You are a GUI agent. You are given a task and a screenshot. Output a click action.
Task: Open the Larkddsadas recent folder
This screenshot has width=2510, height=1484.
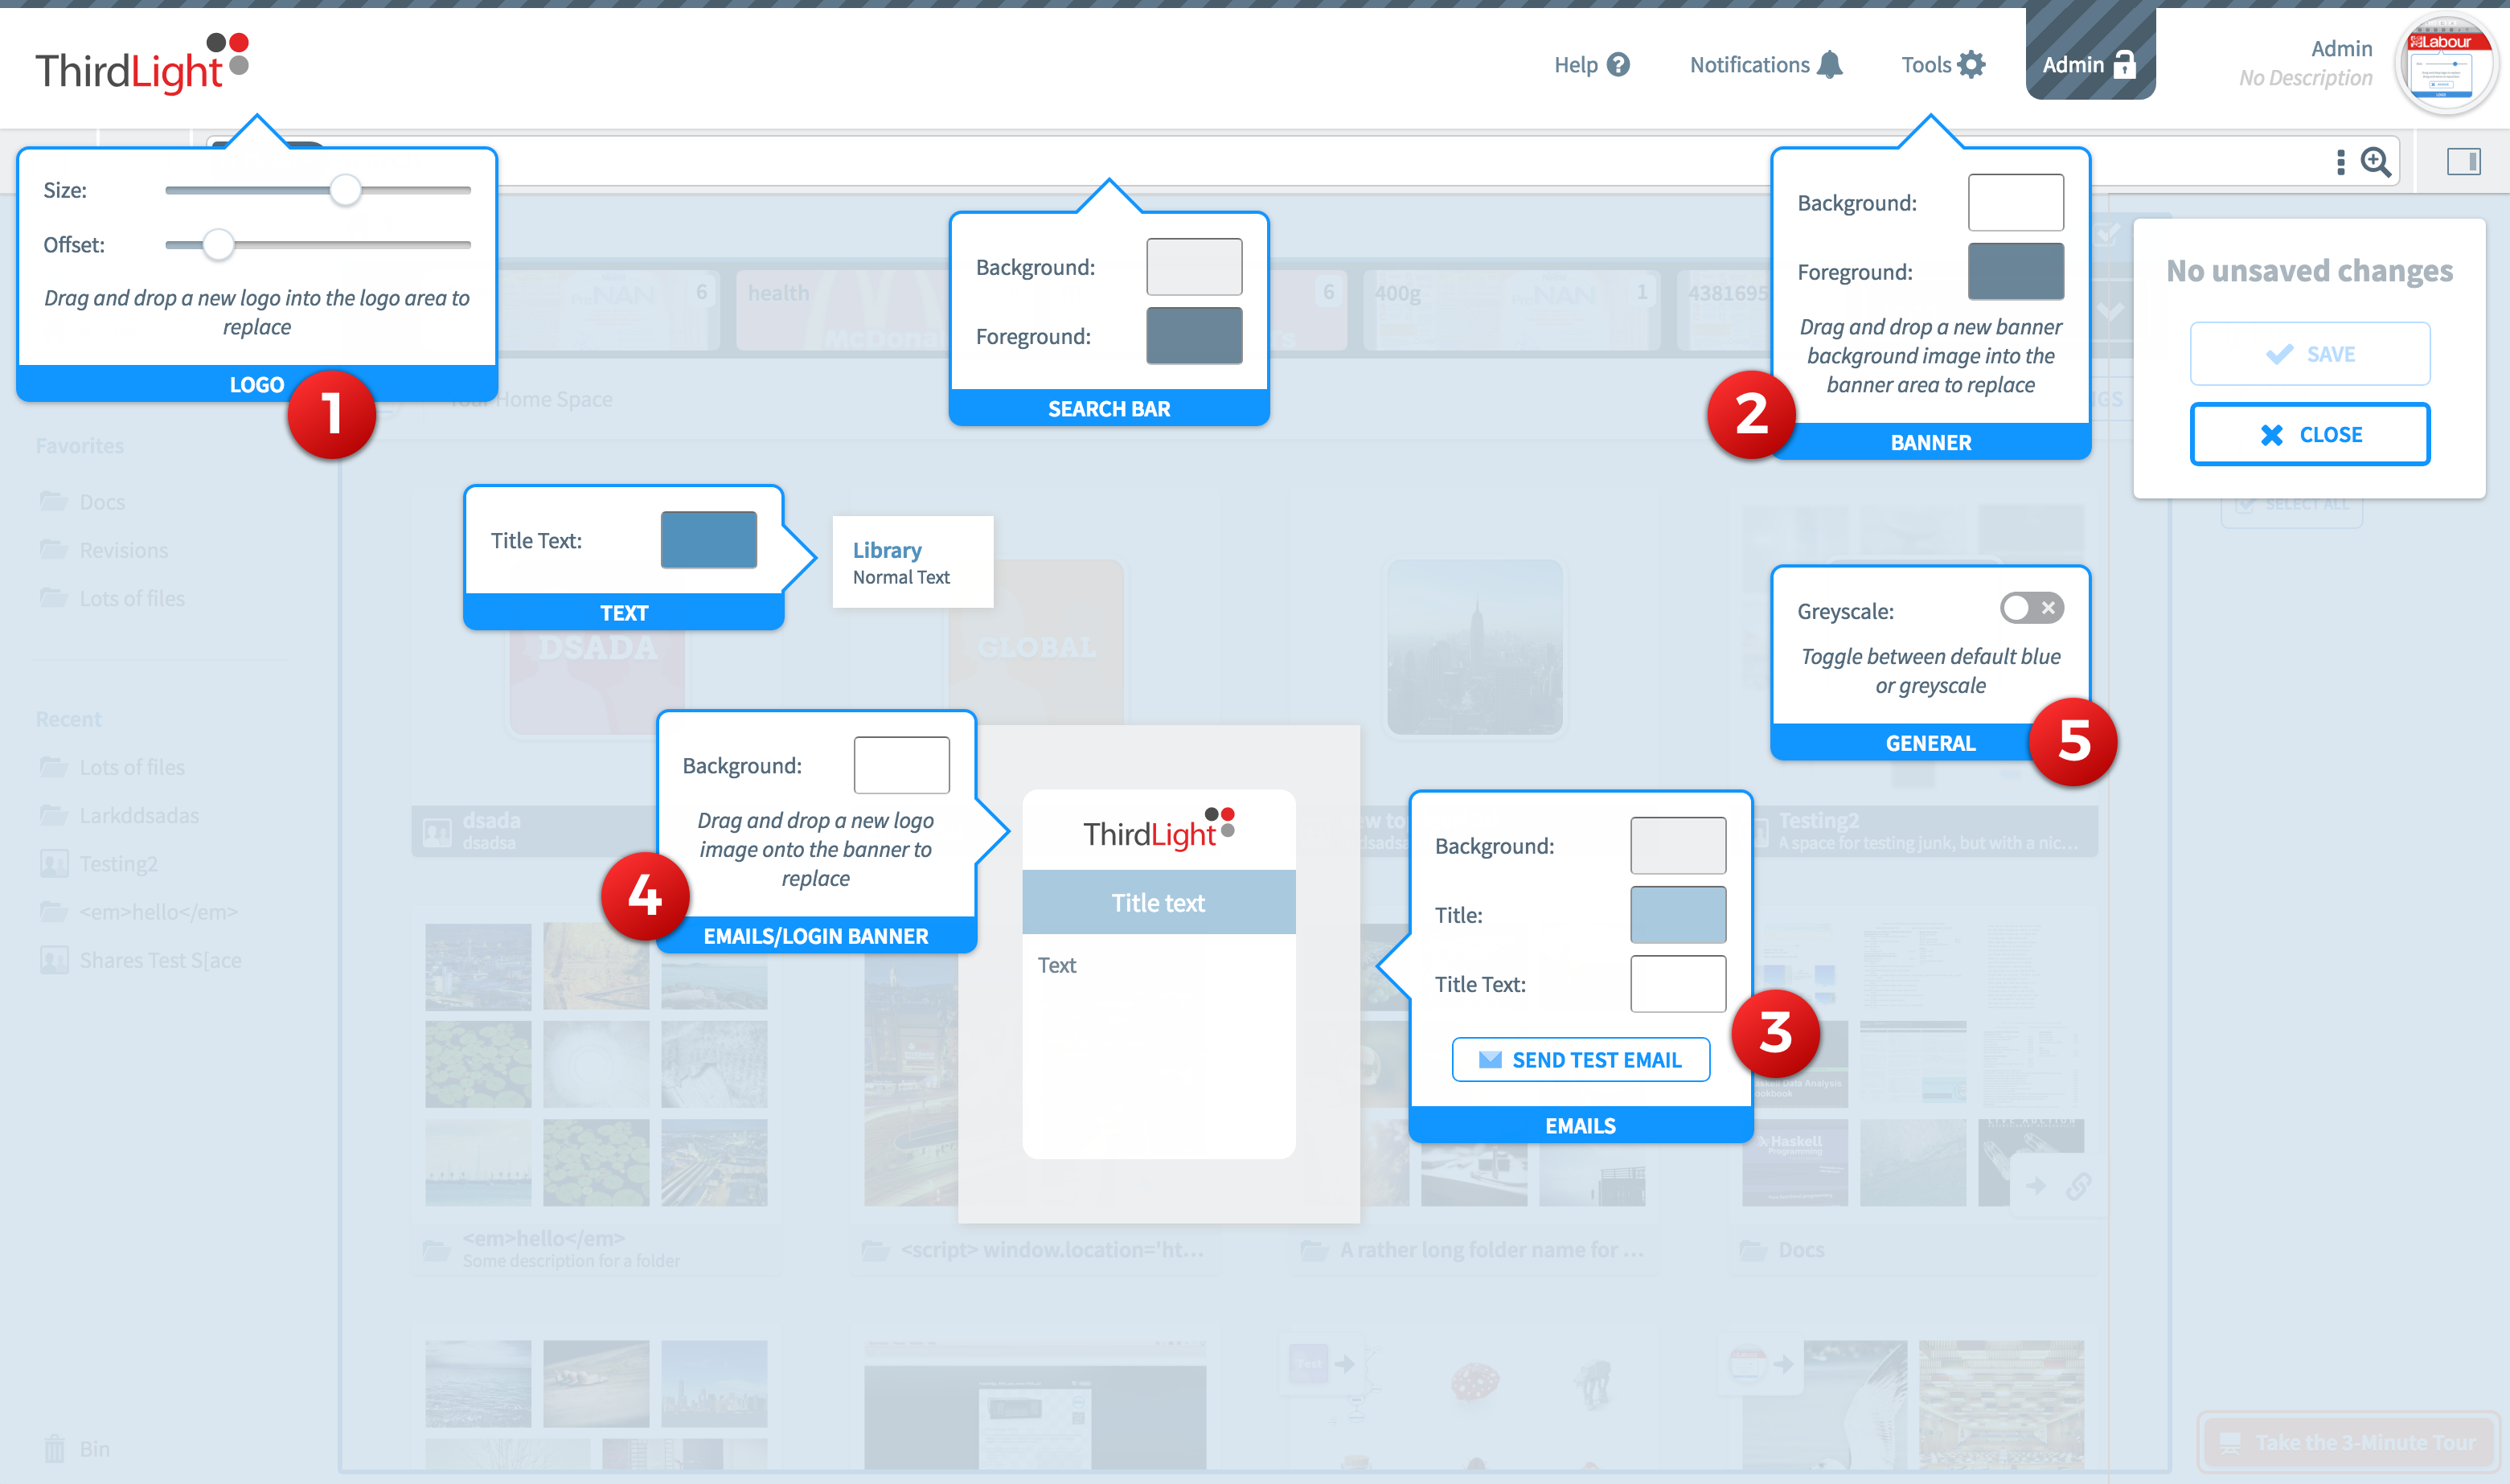pos(119,815)
